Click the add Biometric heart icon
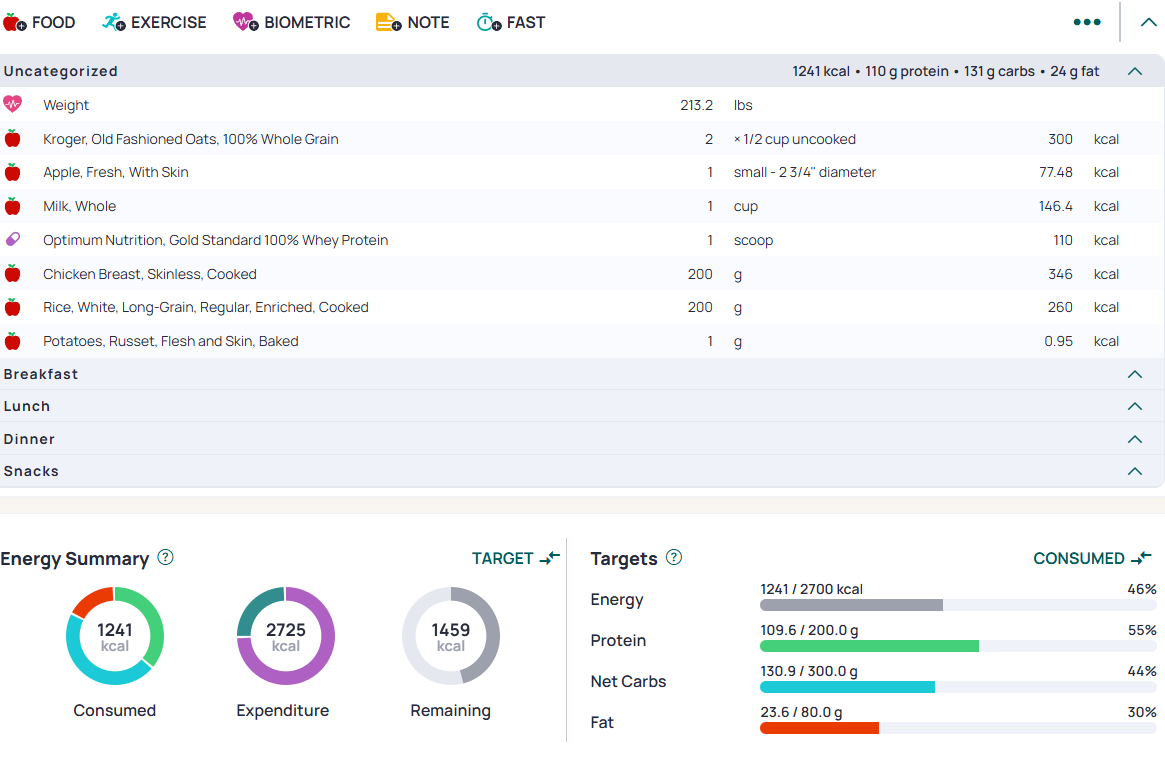This screenshot has height=761, width=1165. [x=246, y=22]
